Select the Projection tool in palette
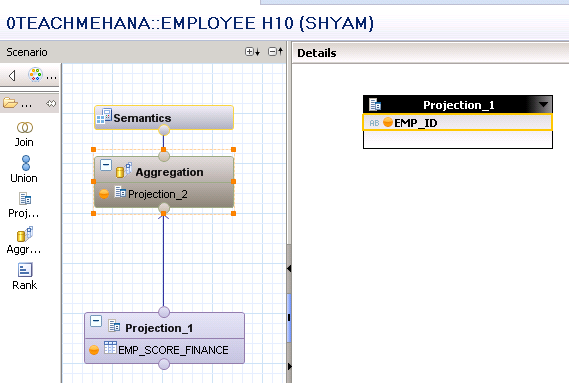This screenshot has height=383, width=569. (24, 205)
